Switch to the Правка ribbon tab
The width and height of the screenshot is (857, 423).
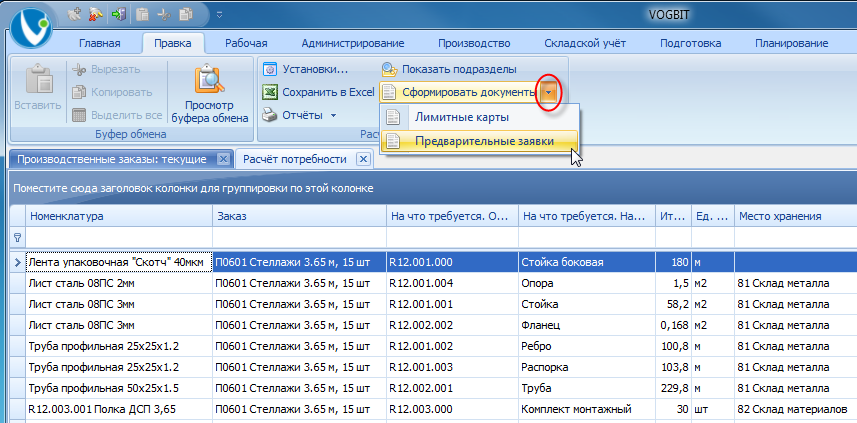(173, 44)
